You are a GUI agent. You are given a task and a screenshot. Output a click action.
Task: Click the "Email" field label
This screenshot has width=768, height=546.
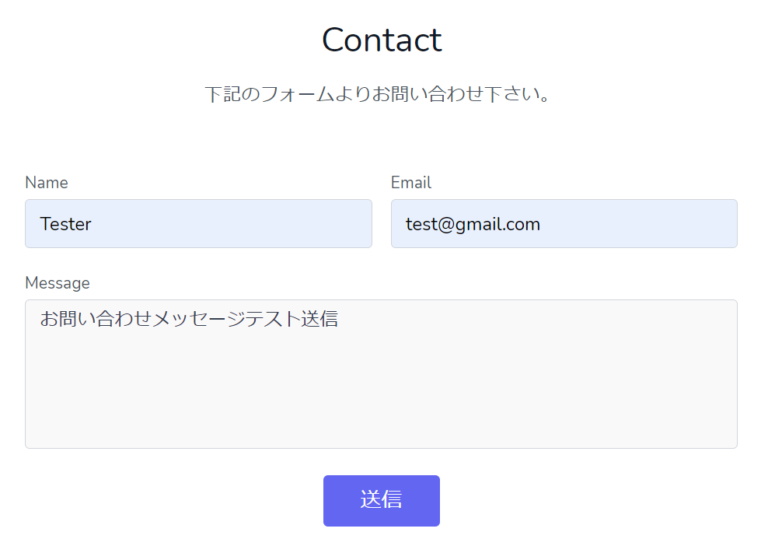click(x=411, y=182)
